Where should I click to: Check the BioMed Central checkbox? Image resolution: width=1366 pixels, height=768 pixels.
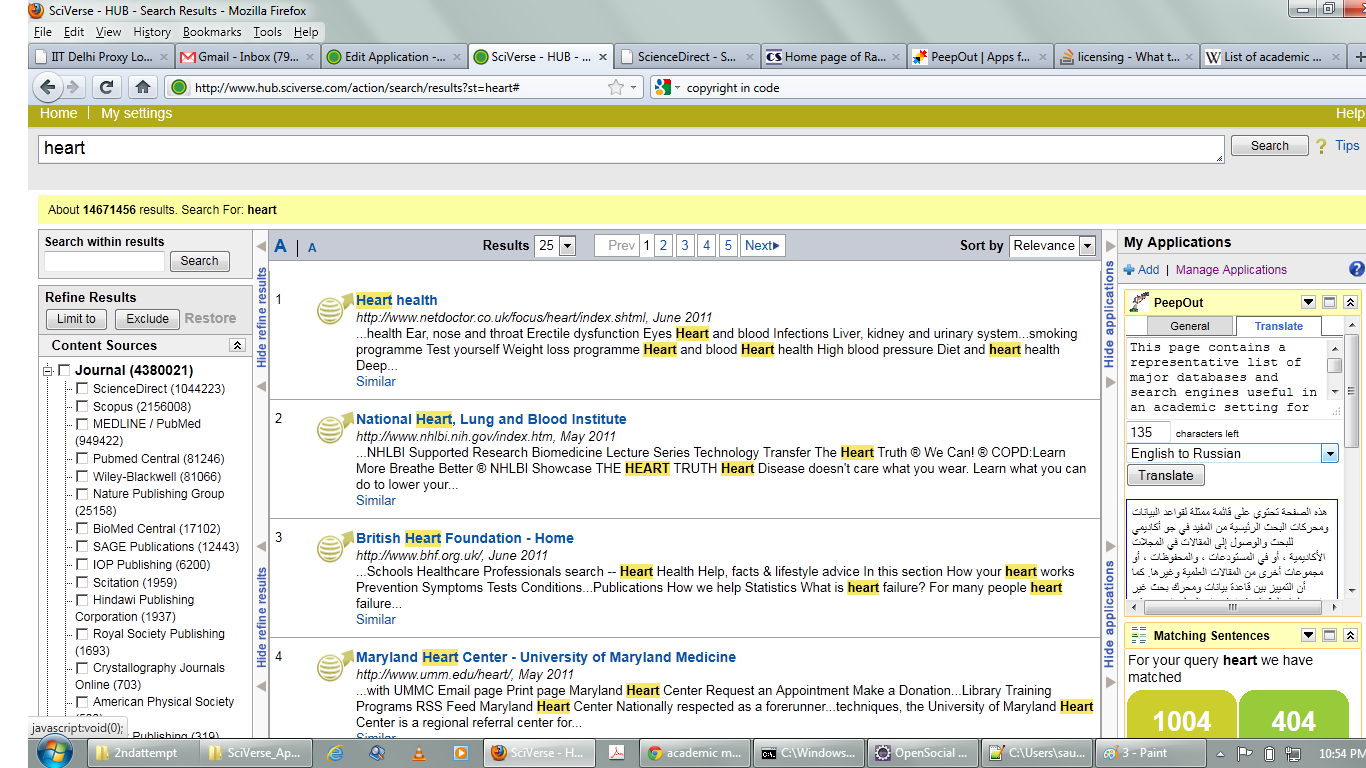(x=82, y=529)
